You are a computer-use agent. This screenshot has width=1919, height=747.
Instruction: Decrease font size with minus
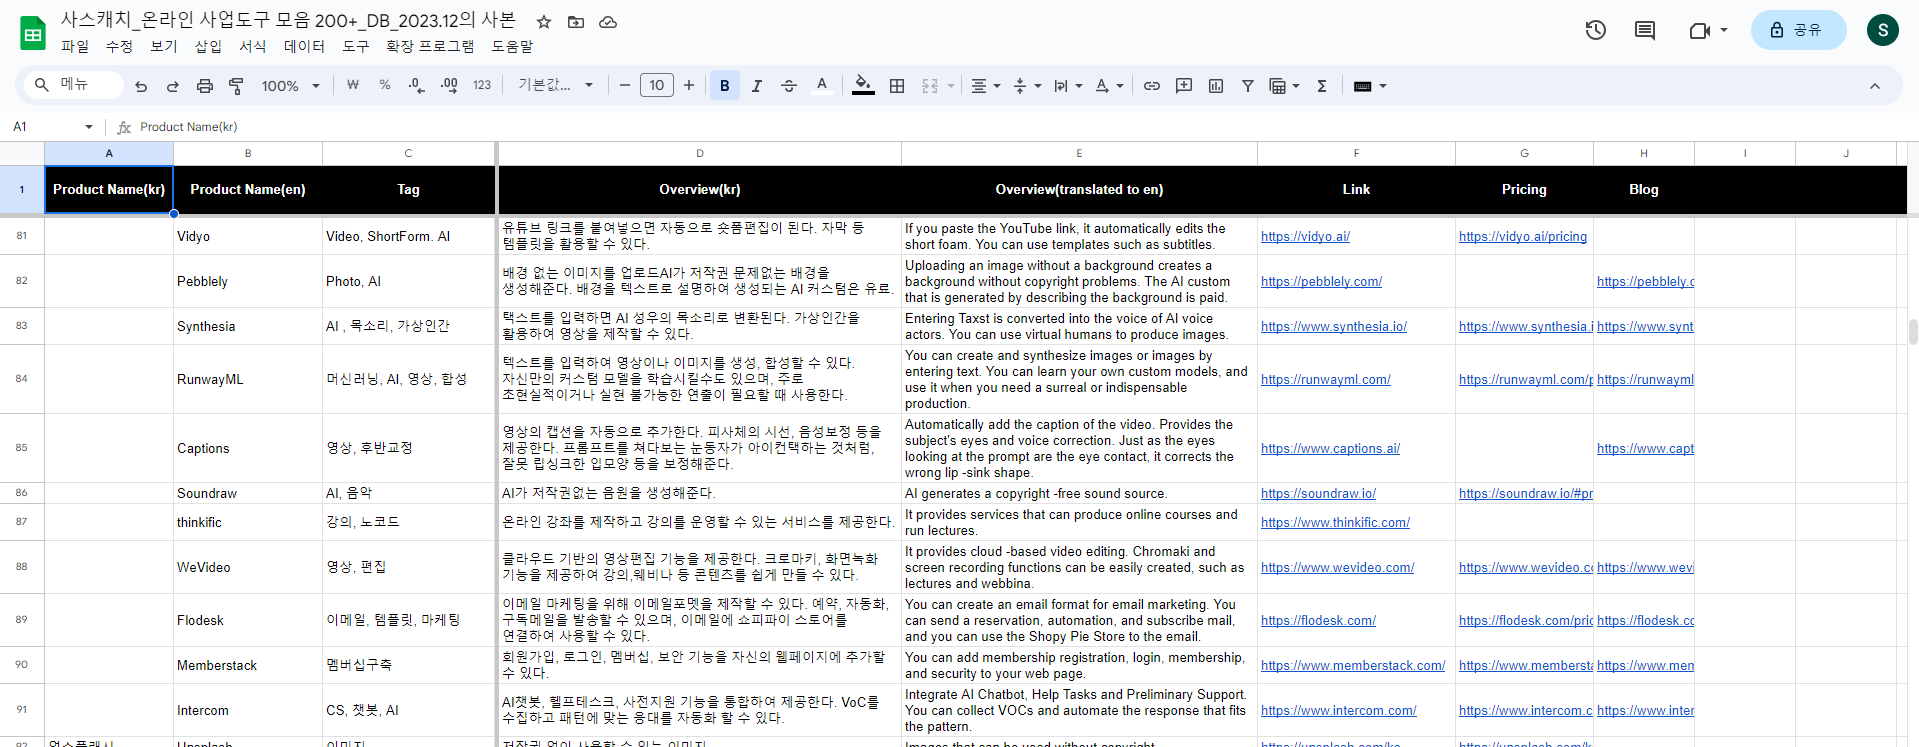(x=625, y=86)
